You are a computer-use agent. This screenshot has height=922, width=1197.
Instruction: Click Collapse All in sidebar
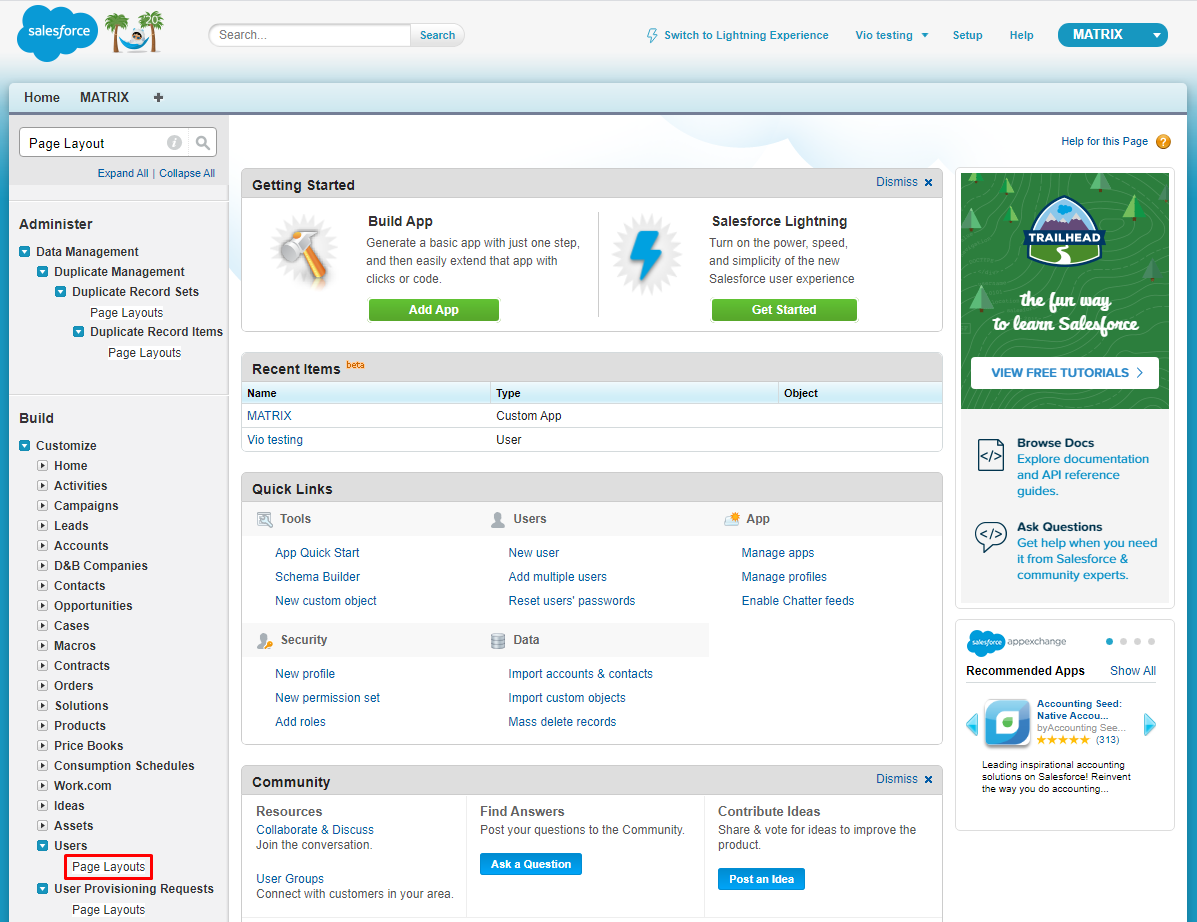[x=187, y=173]
